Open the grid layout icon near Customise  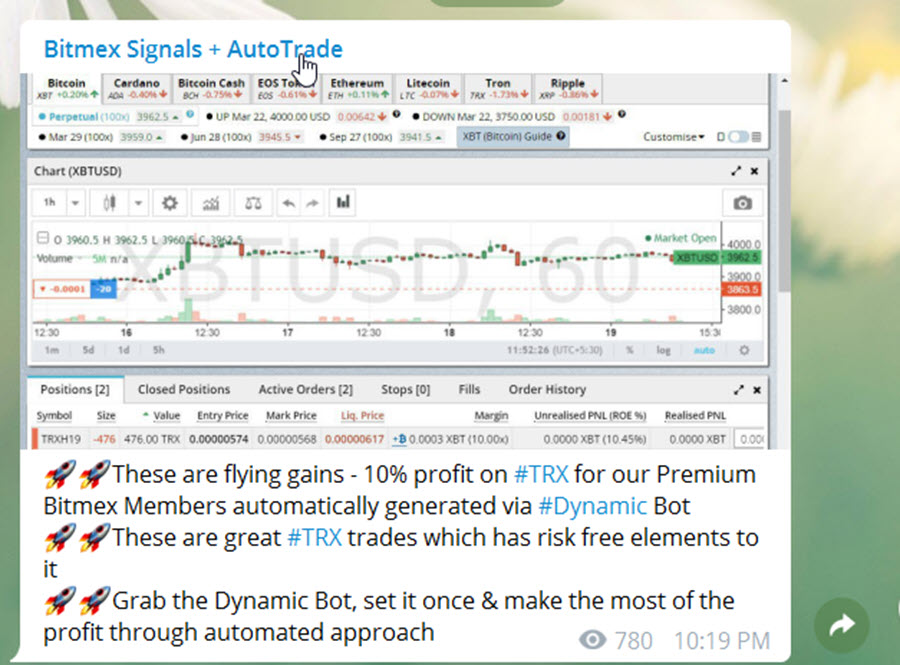click(757, 137)
